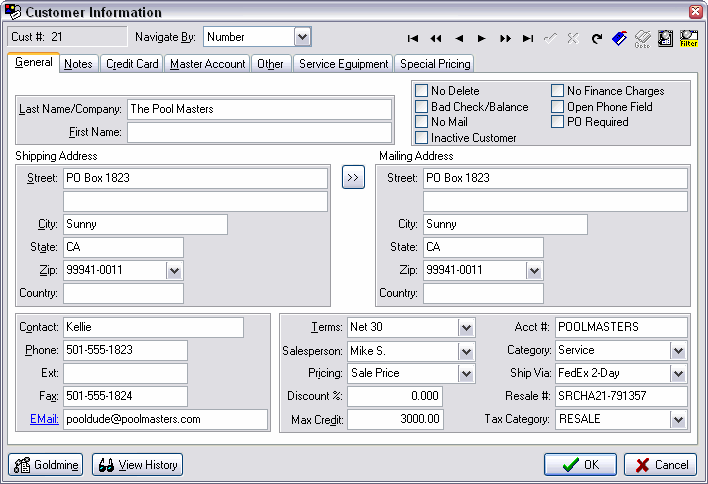708x484 pixels.
Task: Click the Contact field showing Kellie
Action: [x=153, y=327]
